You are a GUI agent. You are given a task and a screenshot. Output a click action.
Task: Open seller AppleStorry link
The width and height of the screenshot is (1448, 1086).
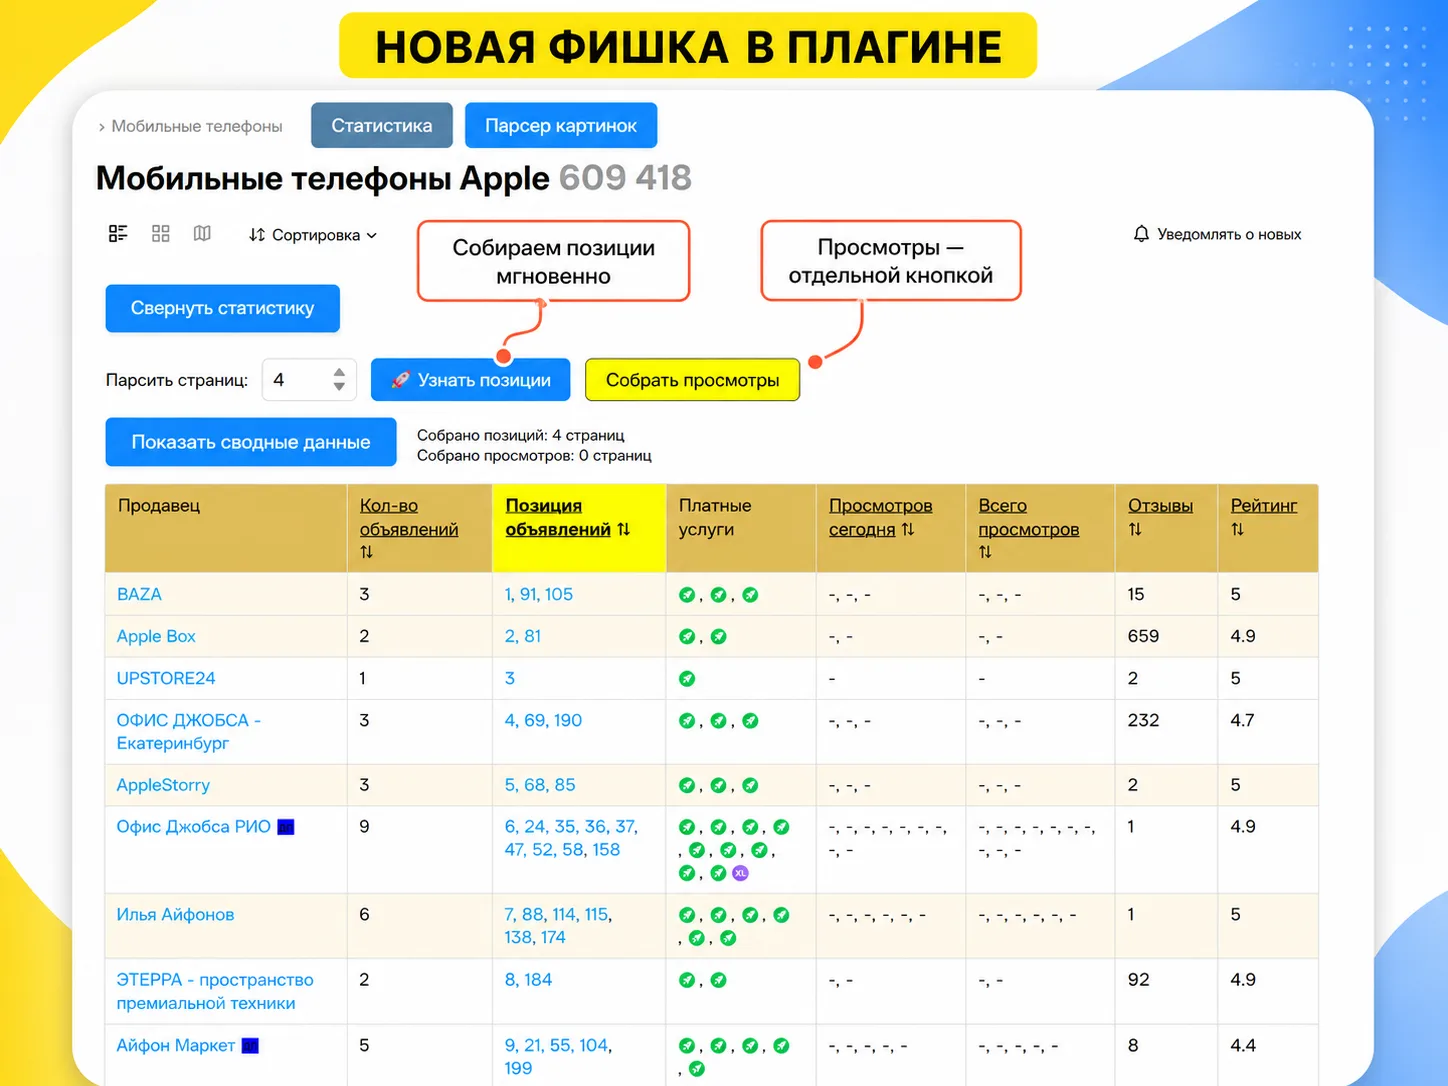pyautogui.click(x=163, y=785)
